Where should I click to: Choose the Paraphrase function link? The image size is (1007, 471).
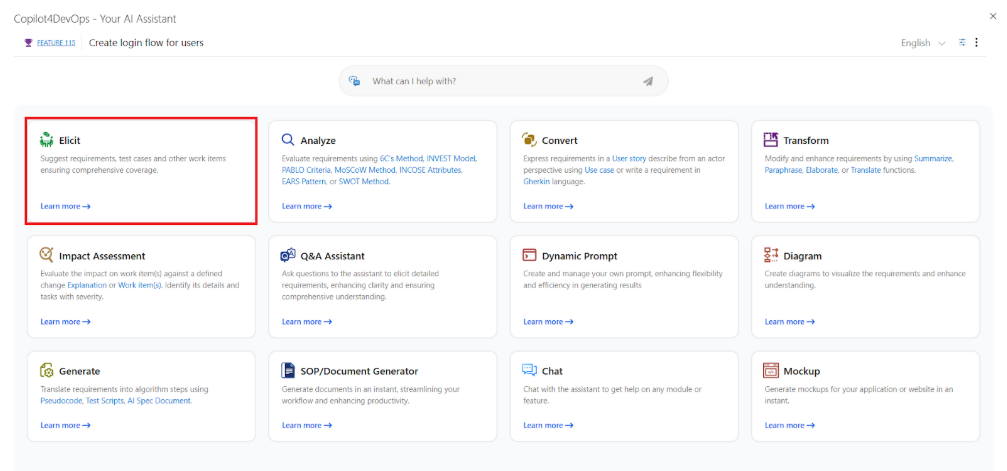coord(784,170)
